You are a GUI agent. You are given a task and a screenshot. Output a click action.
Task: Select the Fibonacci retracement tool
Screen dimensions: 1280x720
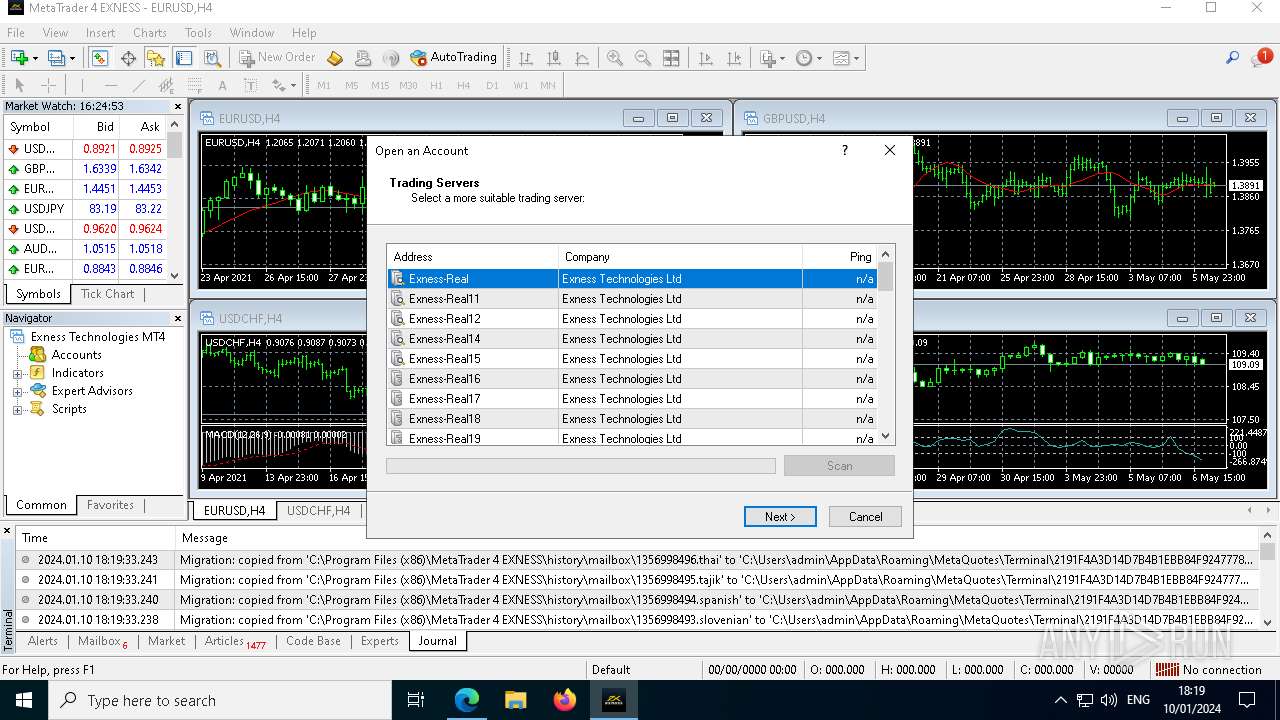click(194, 85)
